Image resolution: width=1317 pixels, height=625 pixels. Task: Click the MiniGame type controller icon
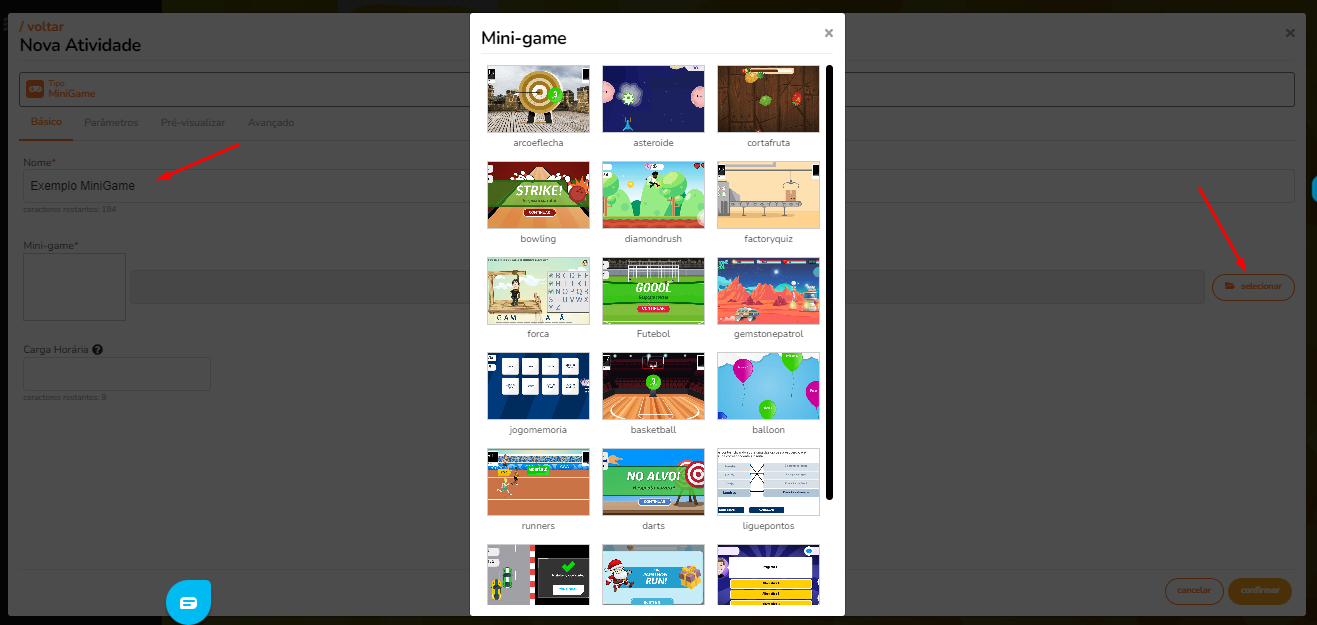[35, 89]
